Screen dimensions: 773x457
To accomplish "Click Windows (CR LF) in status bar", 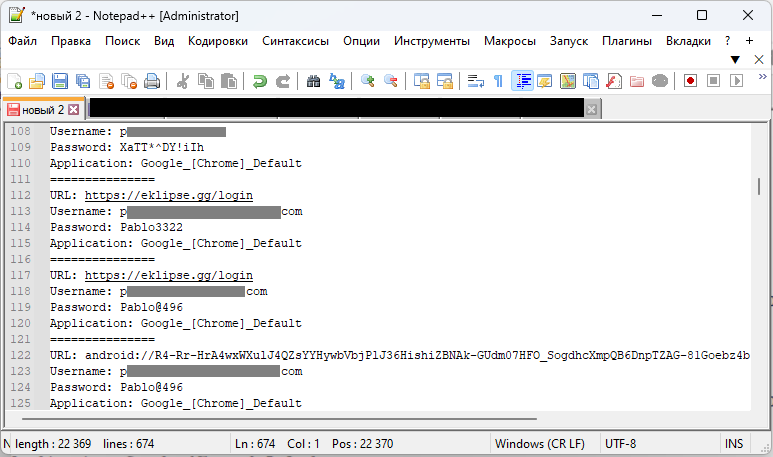I will pyautogui.click(x=540, y=444).
